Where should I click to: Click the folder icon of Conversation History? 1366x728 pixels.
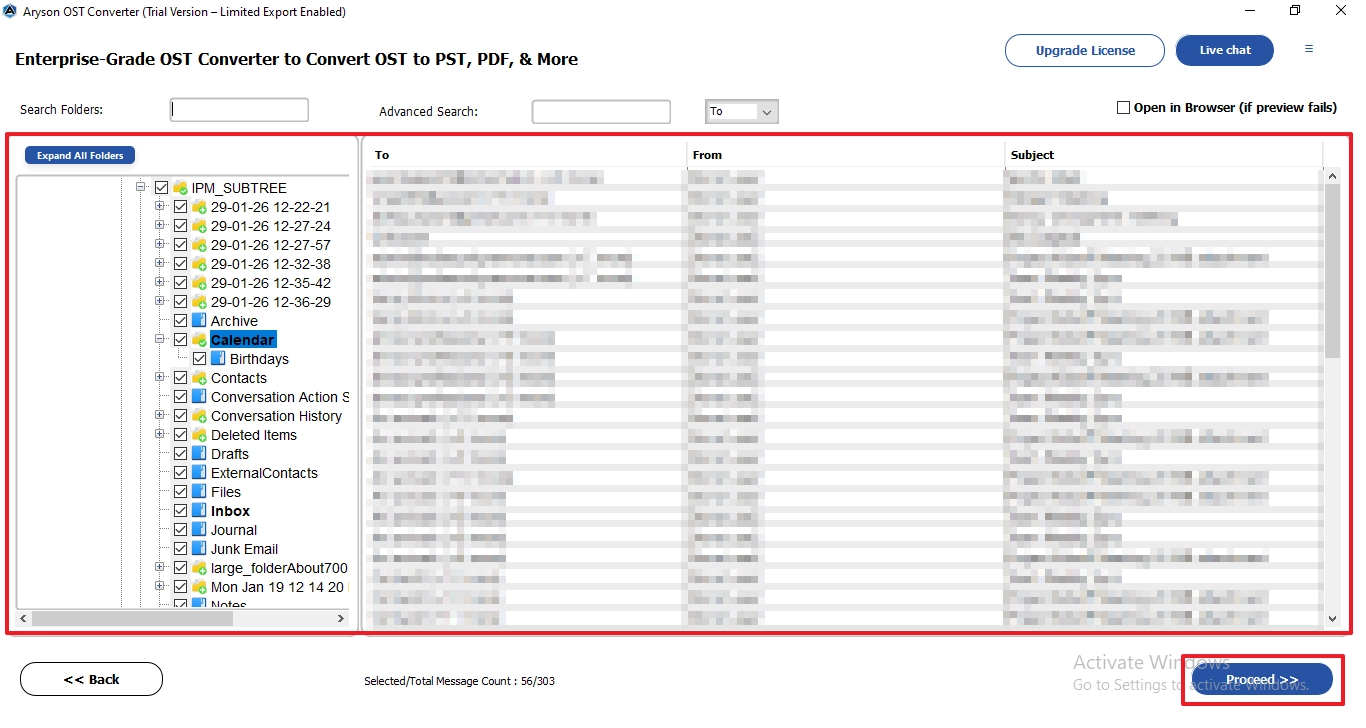click(x=200, y=416)
